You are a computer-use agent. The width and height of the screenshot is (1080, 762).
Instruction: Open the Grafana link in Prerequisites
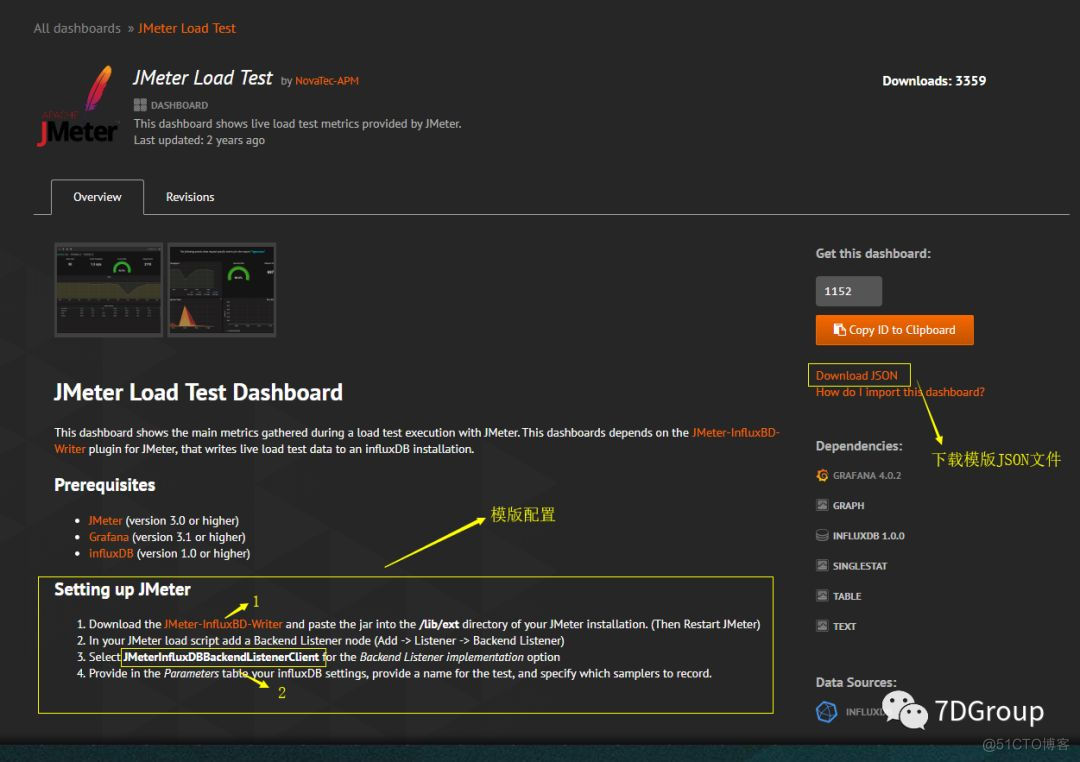click(109, 537)
